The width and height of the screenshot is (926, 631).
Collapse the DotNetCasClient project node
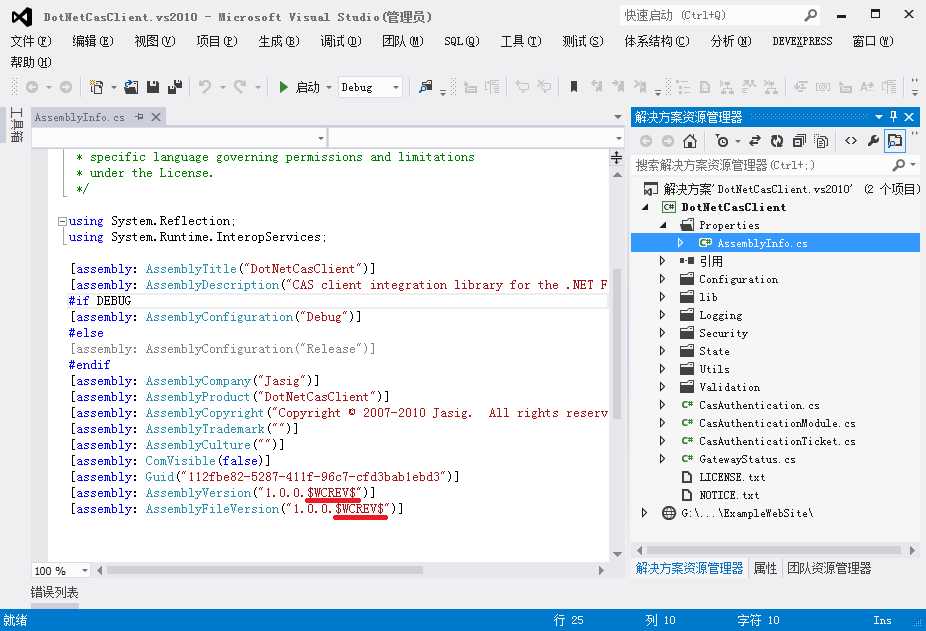point(645,207)
